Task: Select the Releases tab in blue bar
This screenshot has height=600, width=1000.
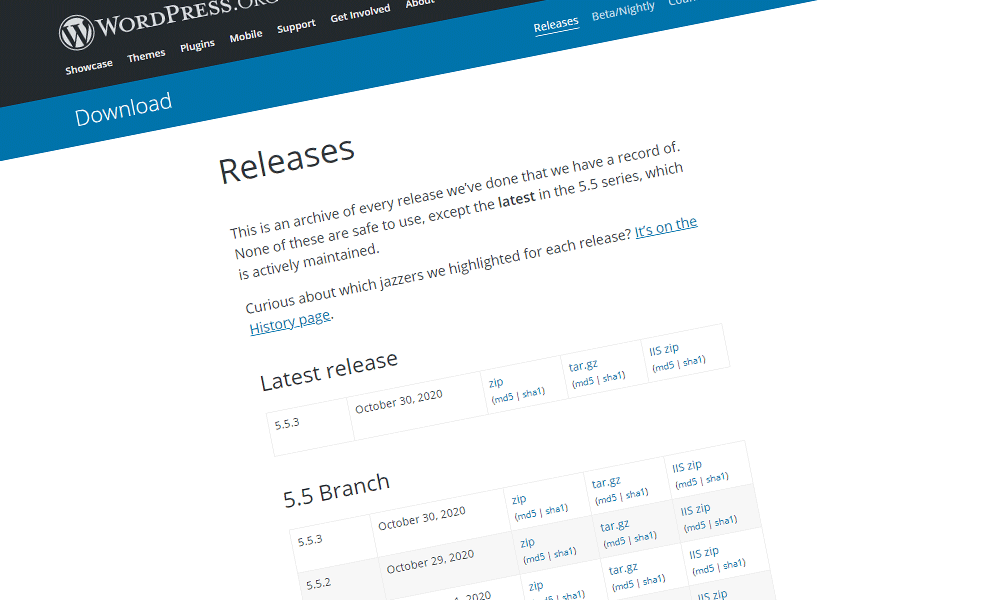Action: [556, 24]
